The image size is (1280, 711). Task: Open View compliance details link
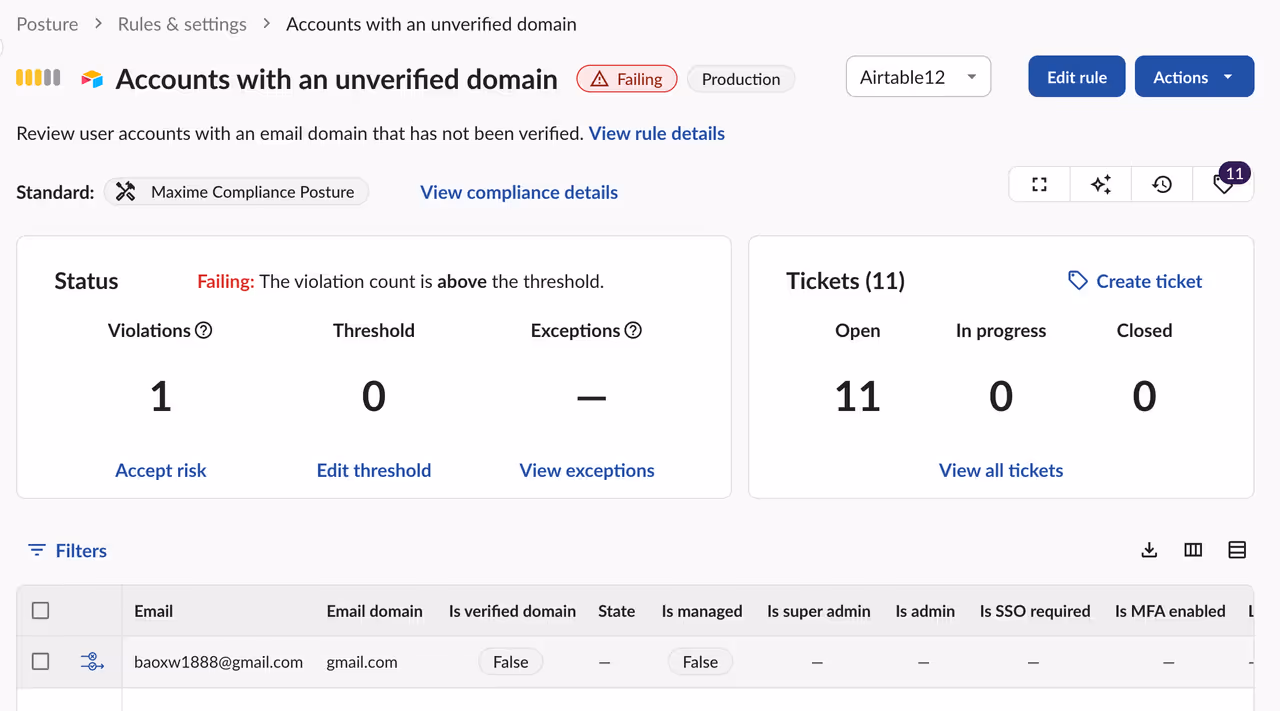519,192
